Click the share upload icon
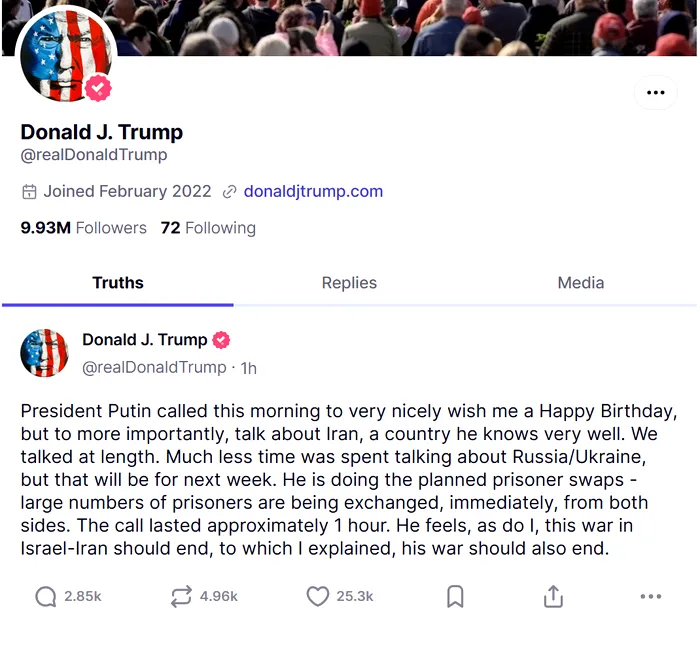This screenshot has height=652, width=700. 553,597
